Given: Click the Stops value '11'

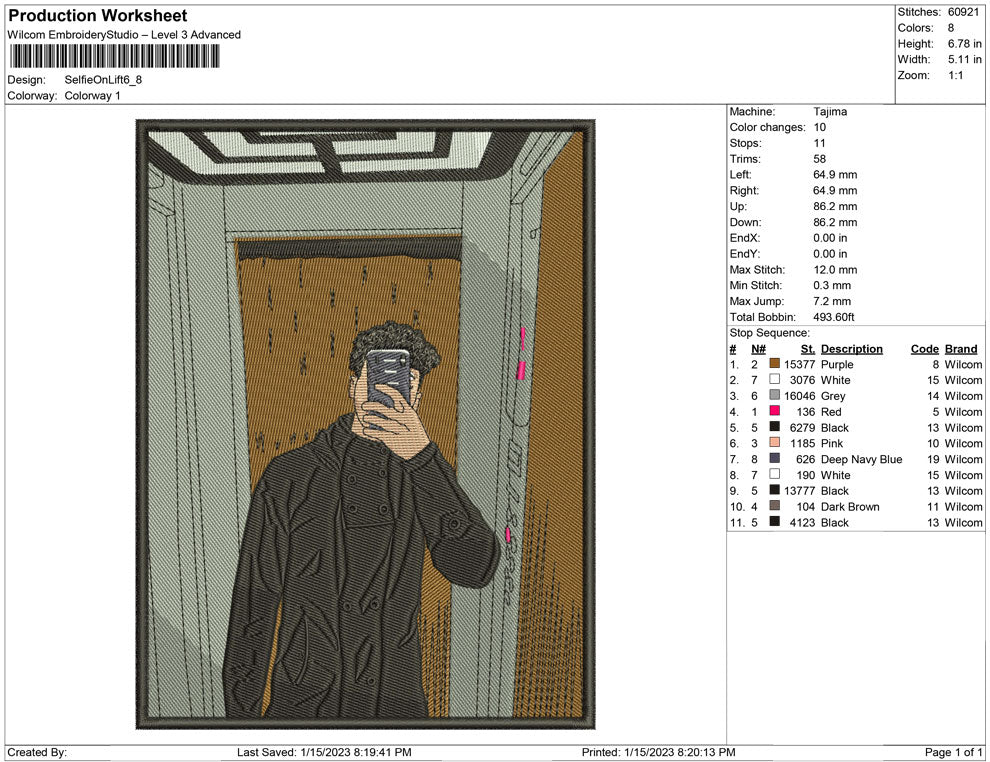Looking at the screenshot, I should (x=820, y=143).
